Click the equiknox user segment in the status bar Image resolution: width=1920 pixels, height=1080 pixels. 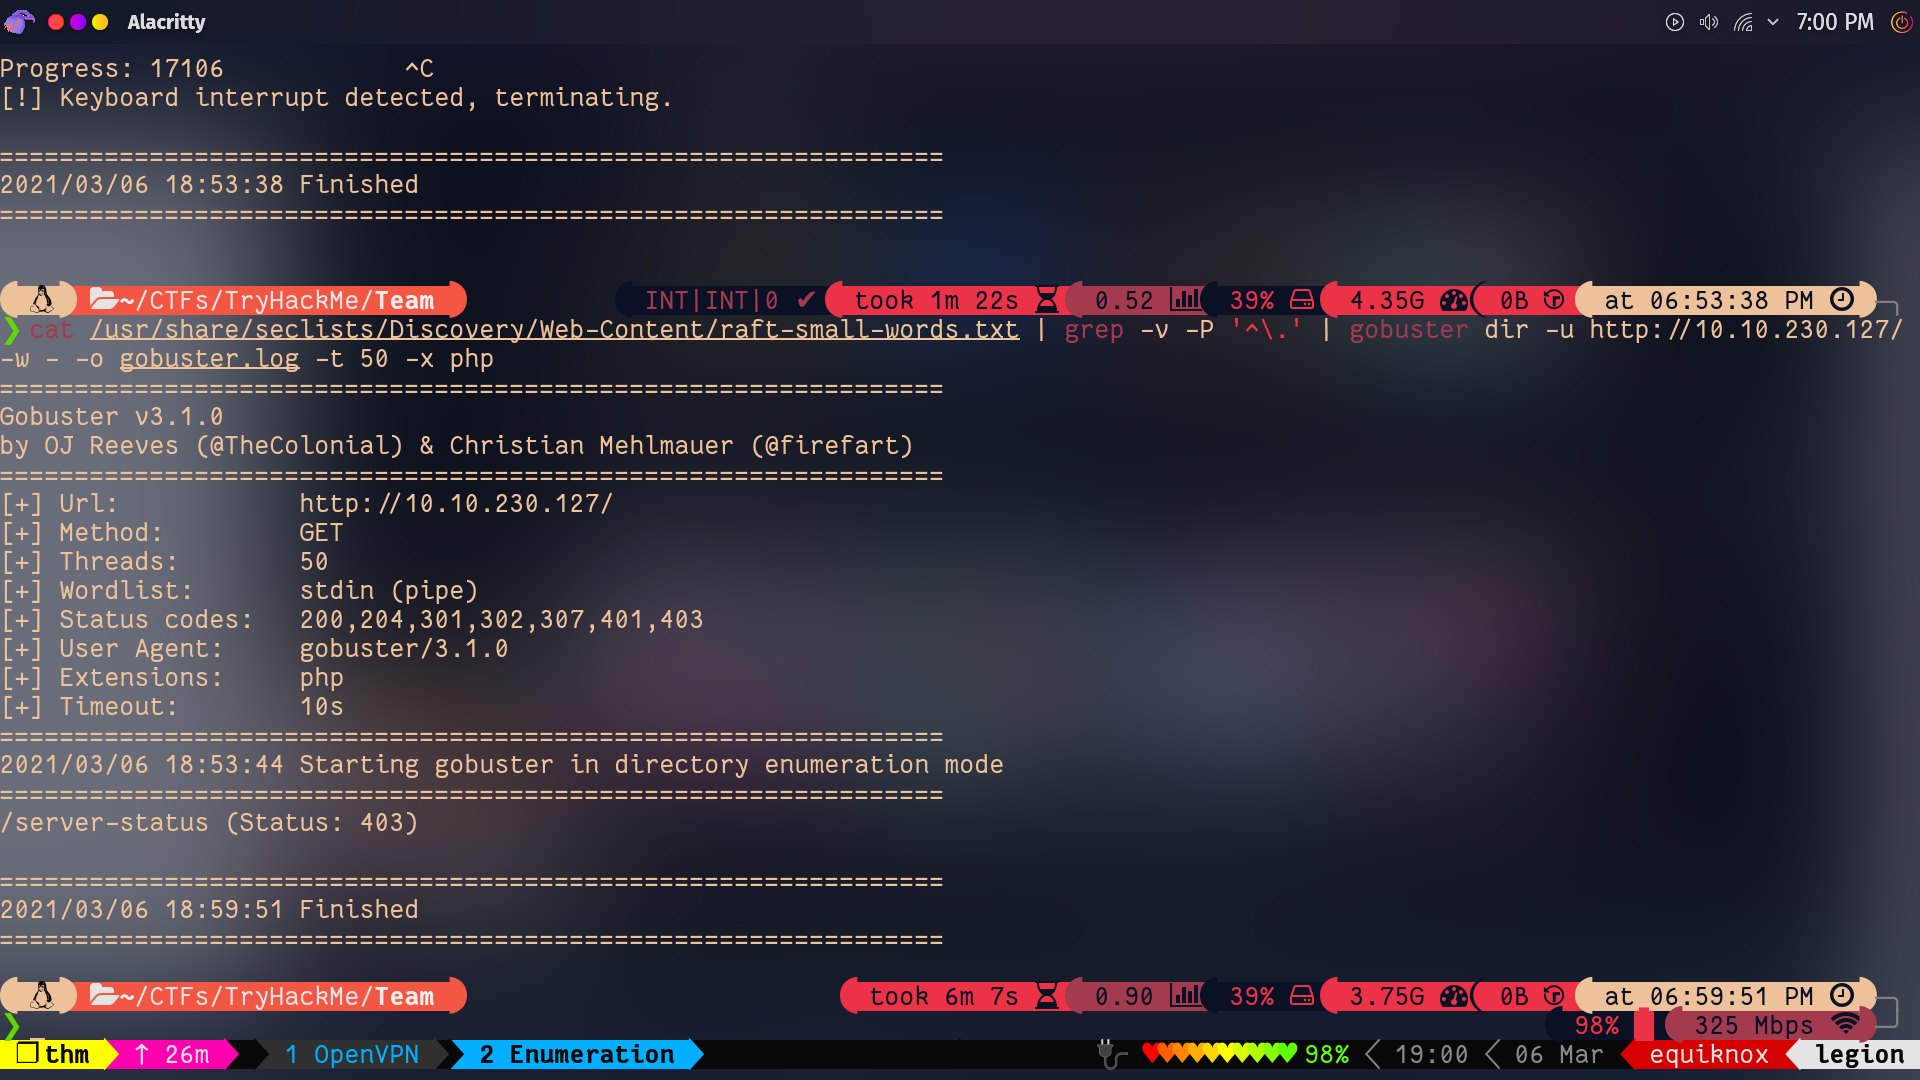[1708, 1054]
